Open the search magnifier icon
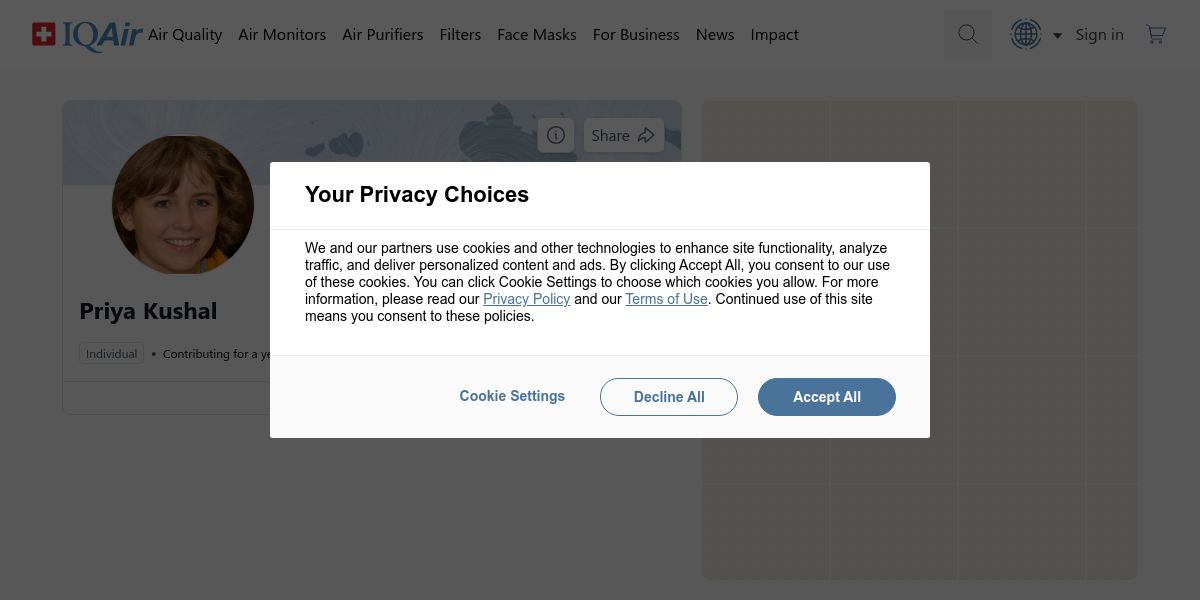 (x=967, y=34)
